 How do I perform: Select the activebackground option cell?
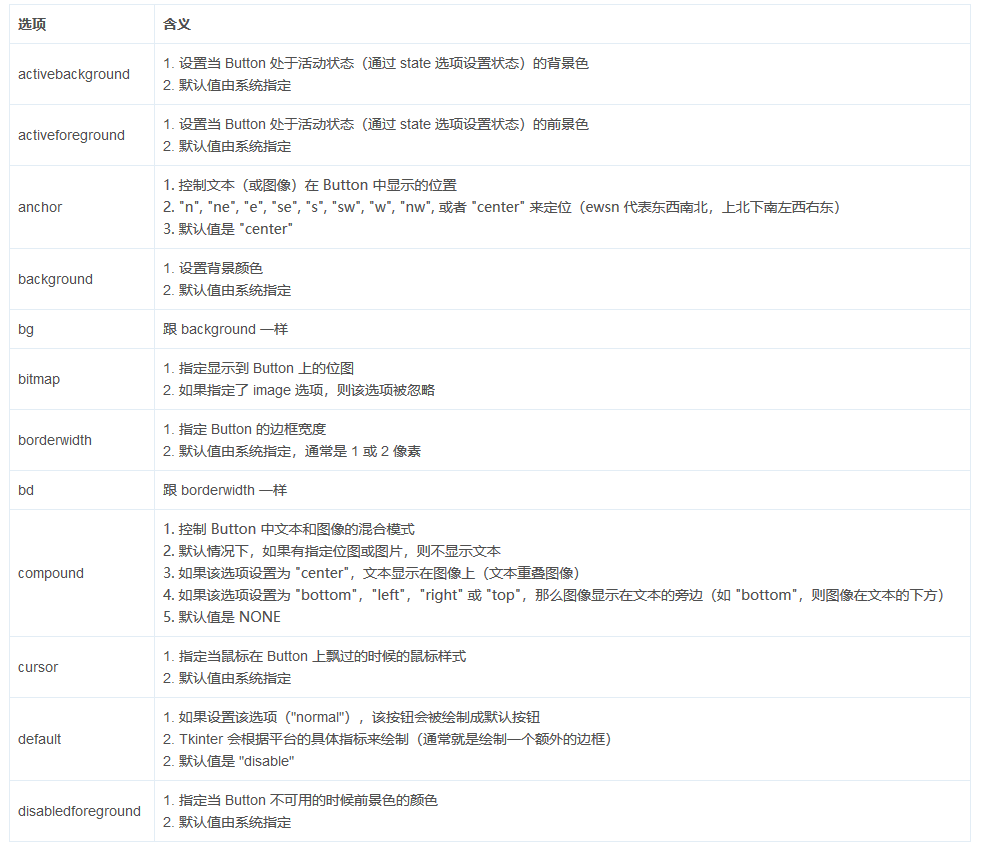click(x=73, y=74)
